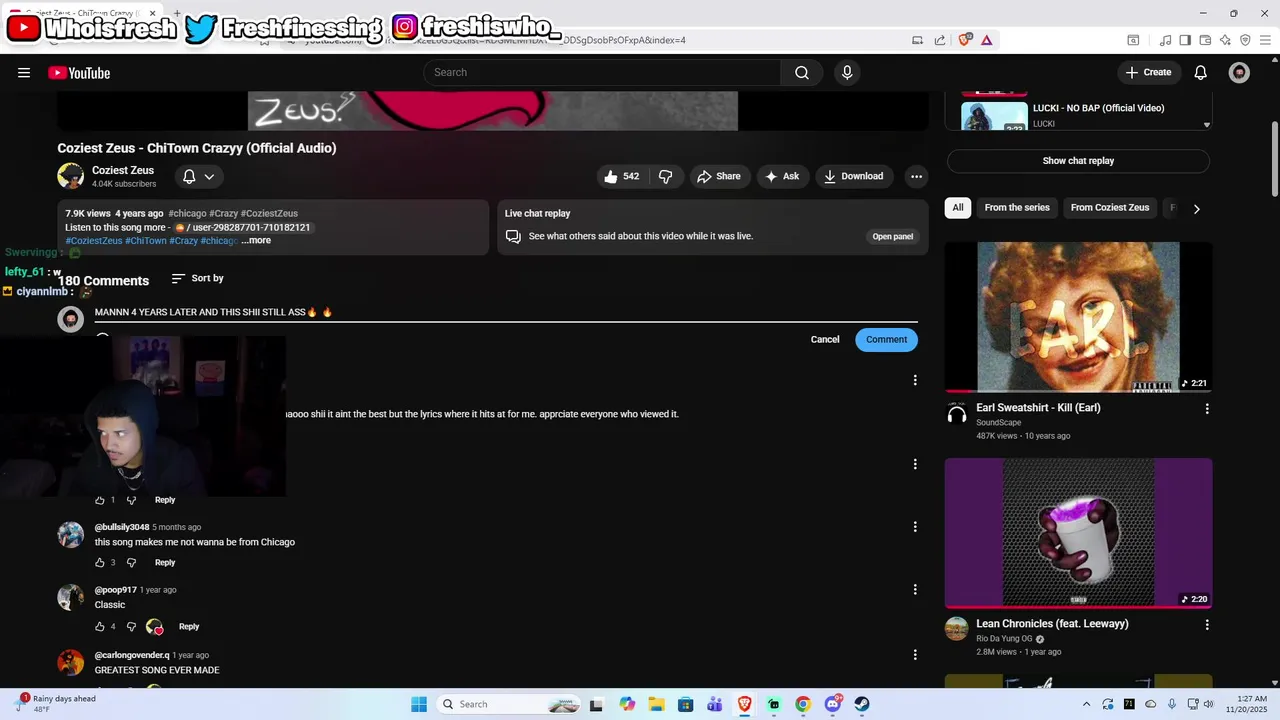Go to YouTube home via logo
The image size is (1280, 720).
point(79,72)
